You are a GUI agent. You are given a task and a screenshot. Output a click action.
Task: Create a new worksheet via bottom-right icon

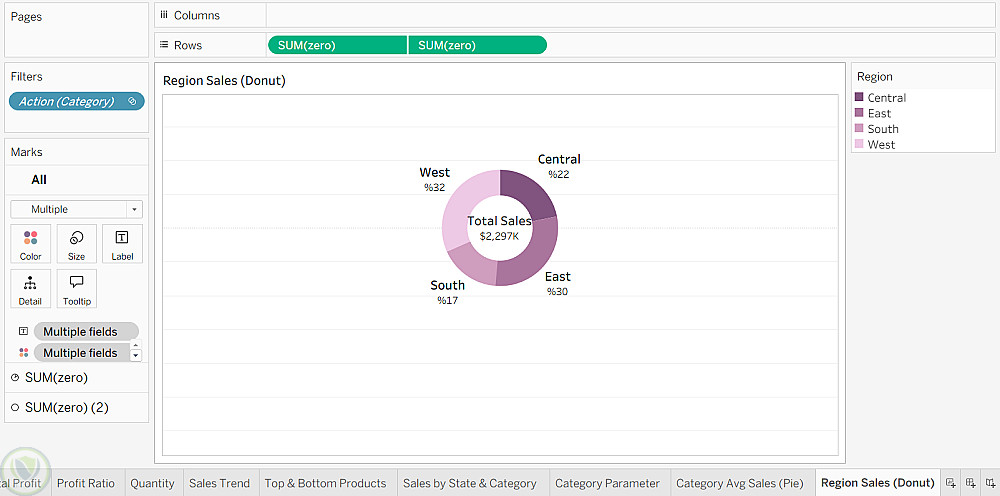[x=950, y=483]
